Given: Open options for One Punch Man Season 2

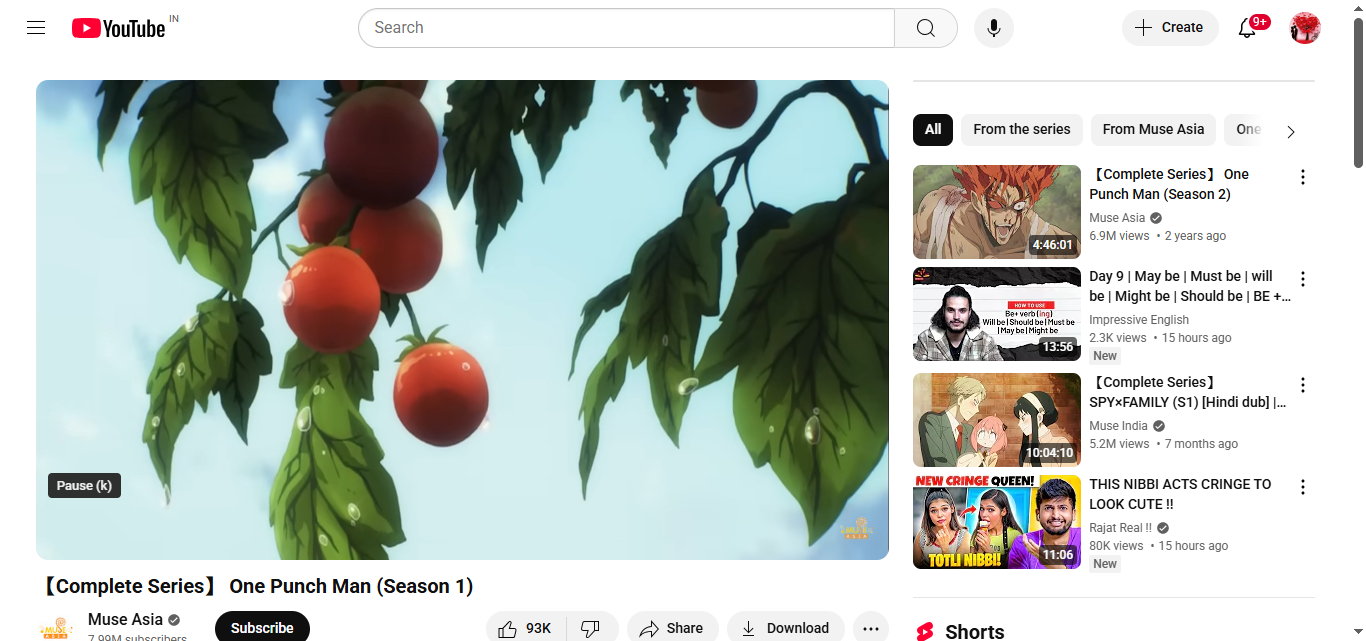Looking at the screenshot, I should [x=1303, y=177].
